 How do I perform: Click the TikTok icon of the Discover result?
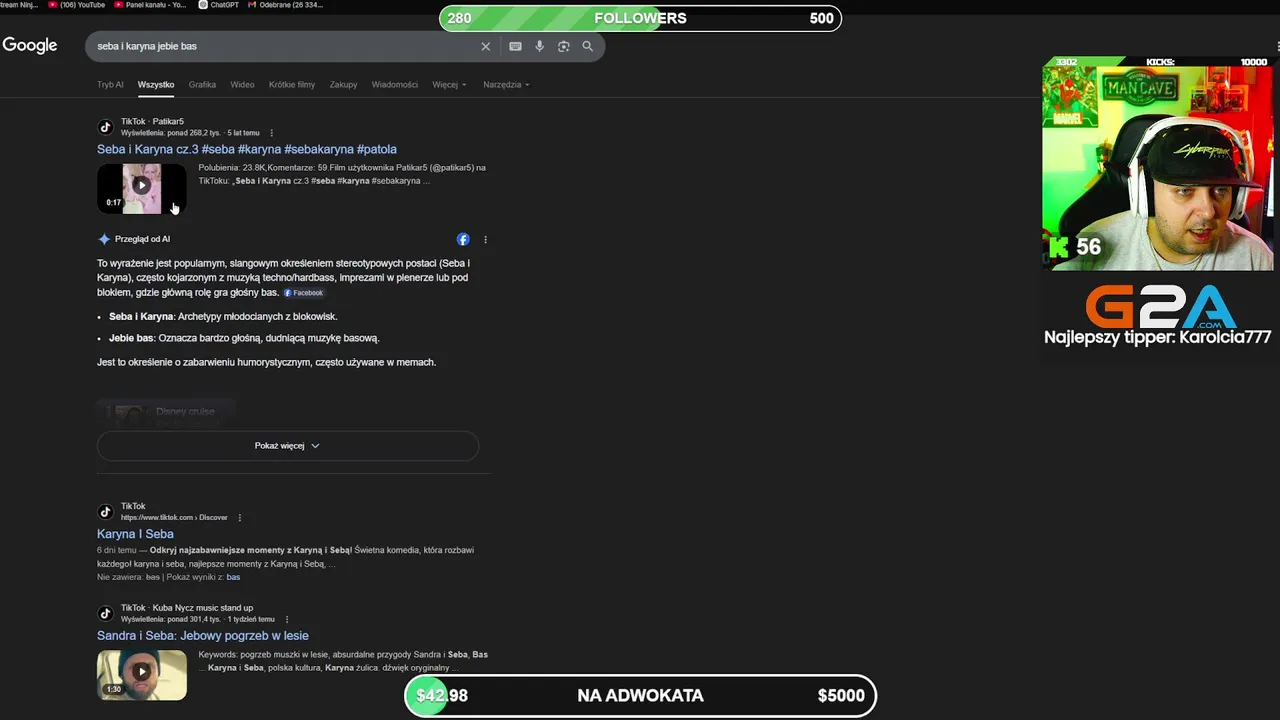tap(105, 512)
